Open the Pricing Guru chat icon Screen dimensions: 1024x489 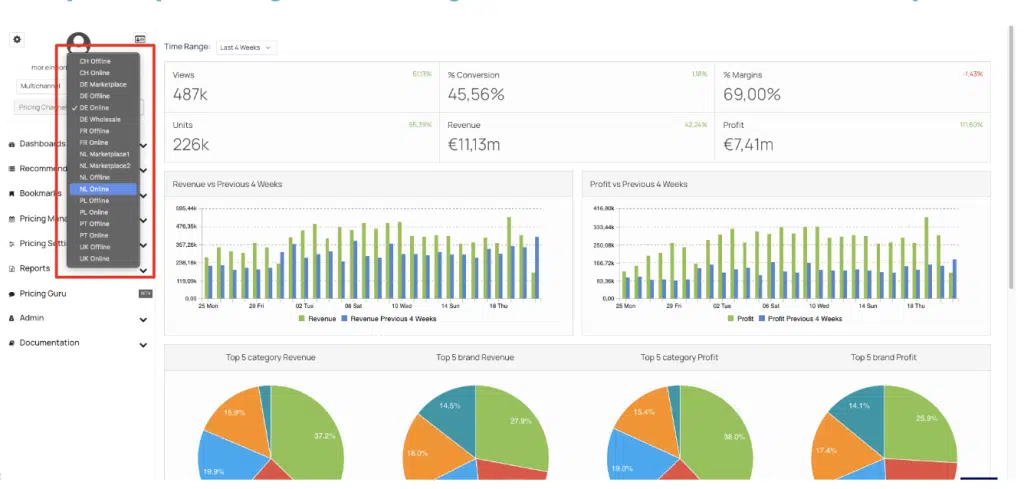12,294
